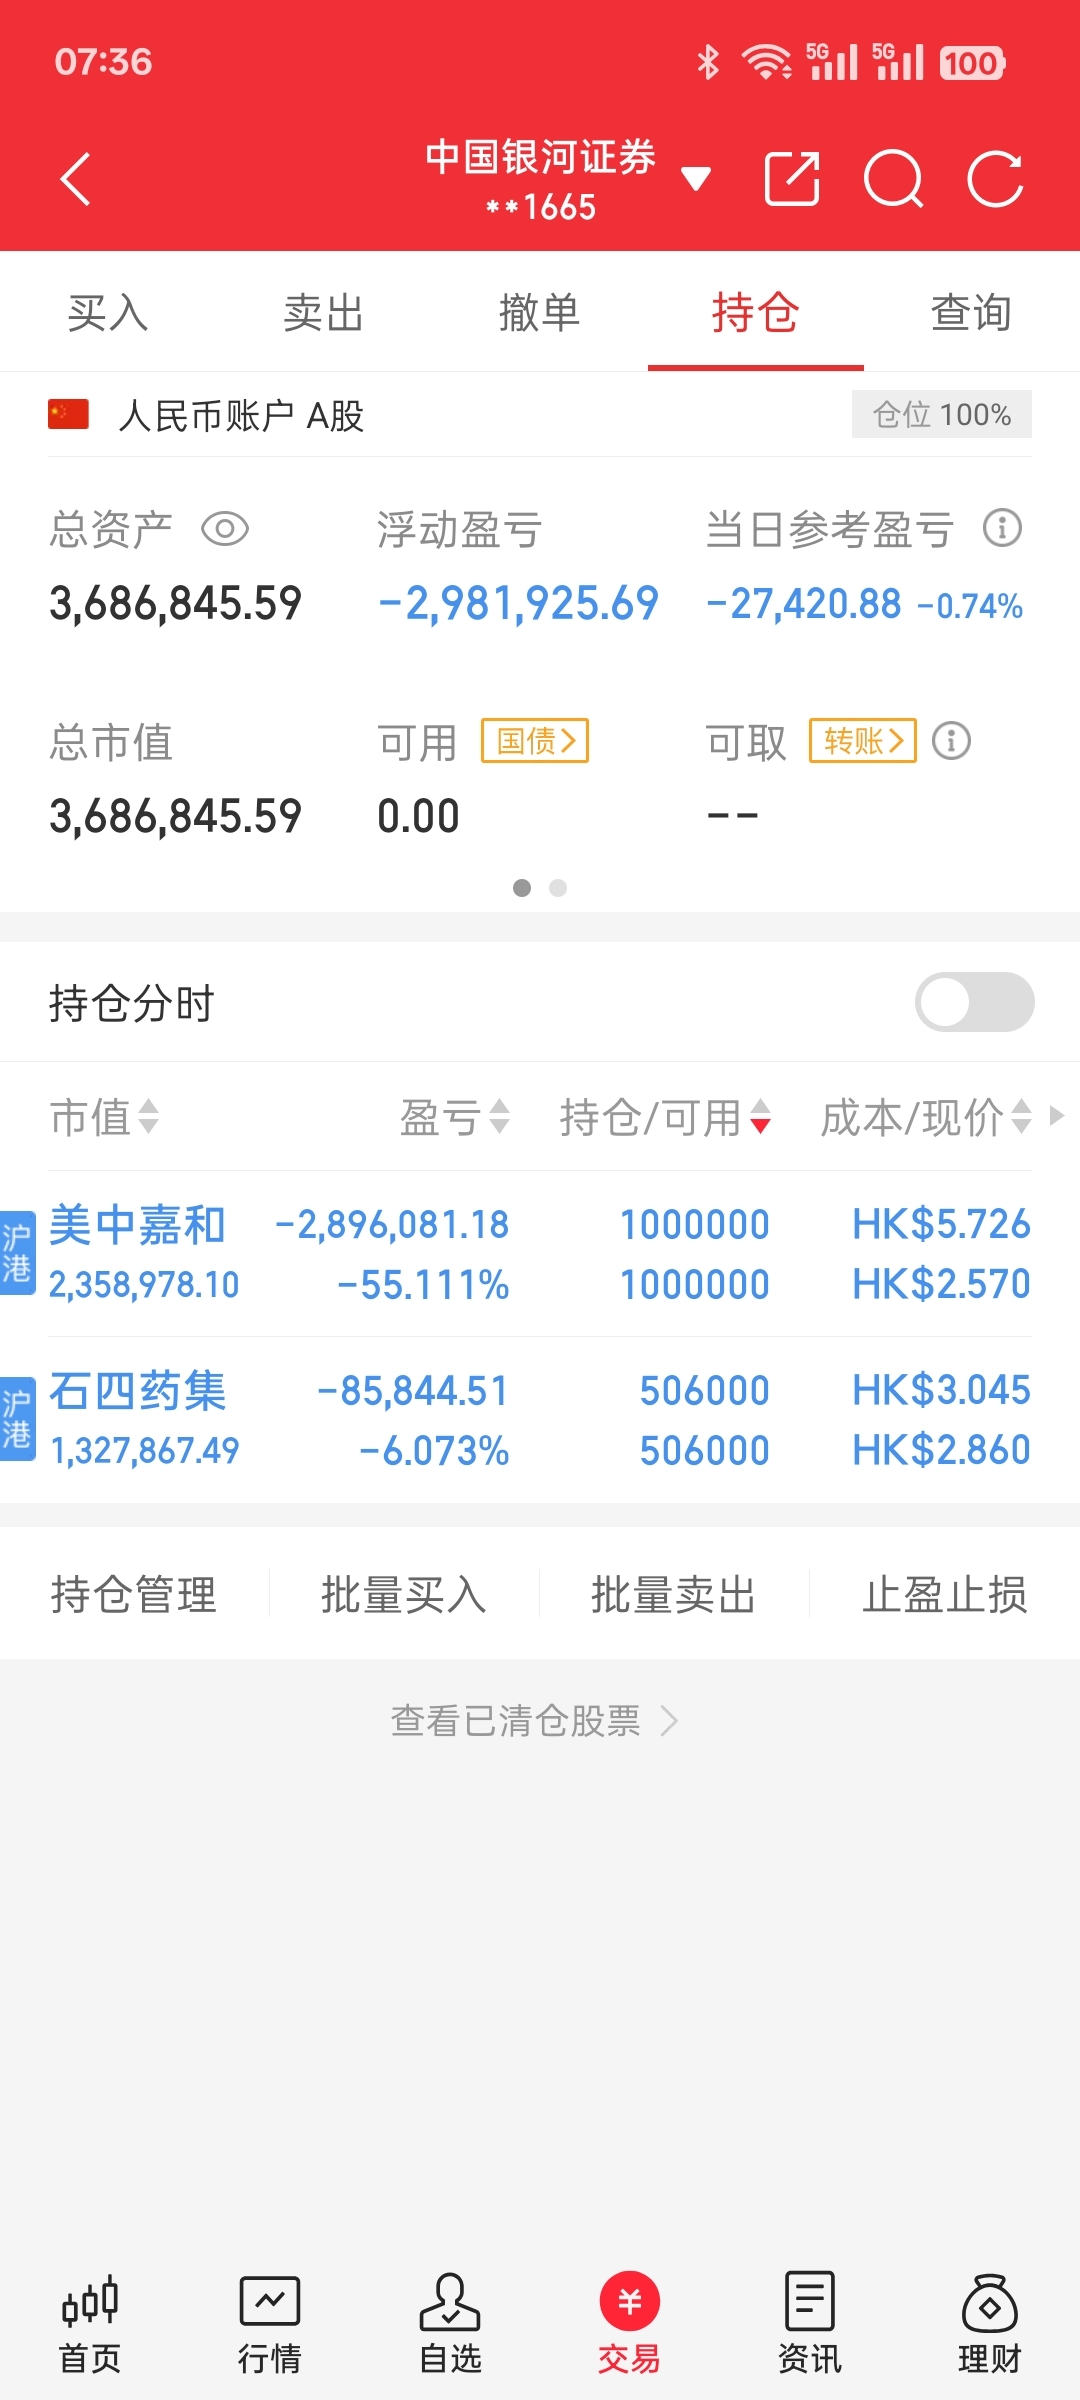
Task: Go to 行情 in bottom navigation
Action: (x=270, y=2322)
